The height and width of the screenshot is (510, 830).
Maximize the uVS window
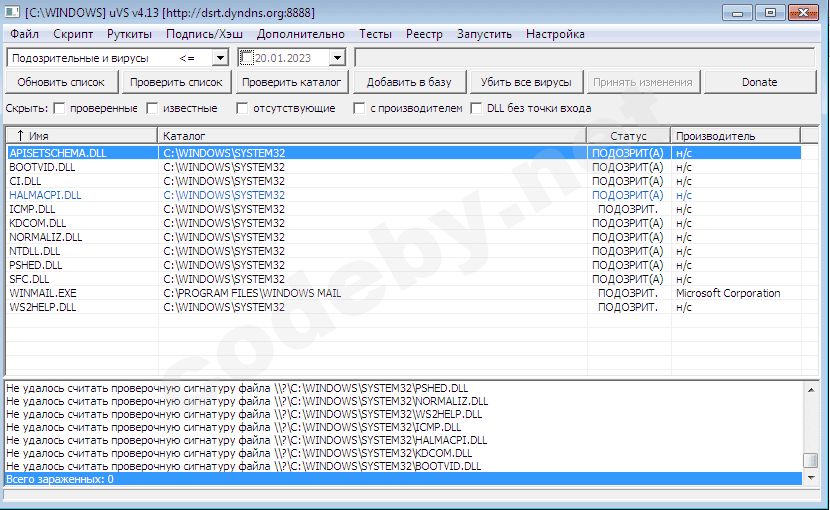pyautogui.click(x=770, y=13)
